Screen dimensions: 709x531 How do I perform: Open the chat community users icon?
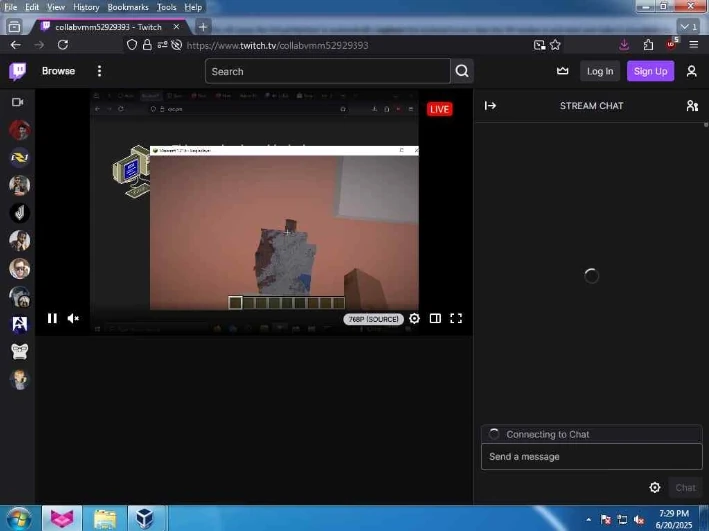pos(692,105)
